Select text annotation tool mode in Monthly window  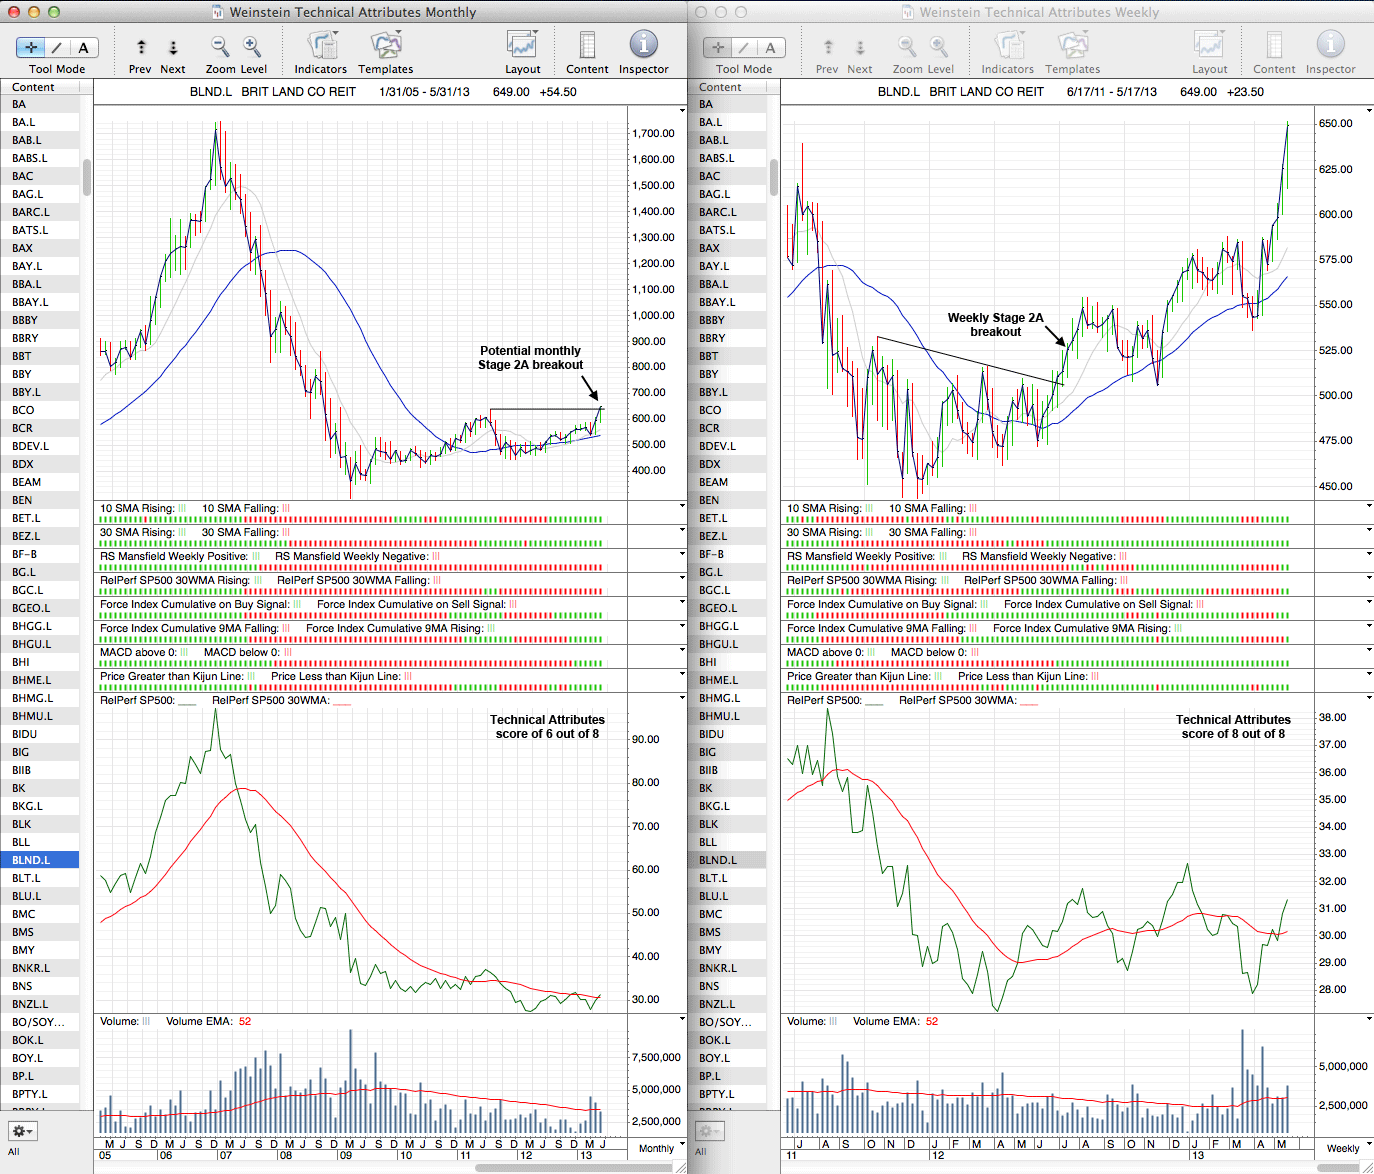tap(84, 47)
